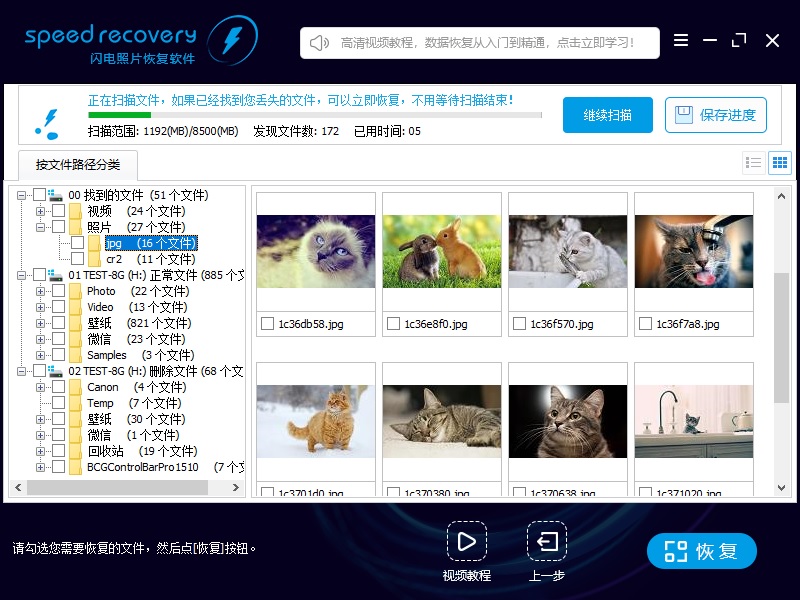Collapse the 00 找到的文件 tree node

(21, 195)
